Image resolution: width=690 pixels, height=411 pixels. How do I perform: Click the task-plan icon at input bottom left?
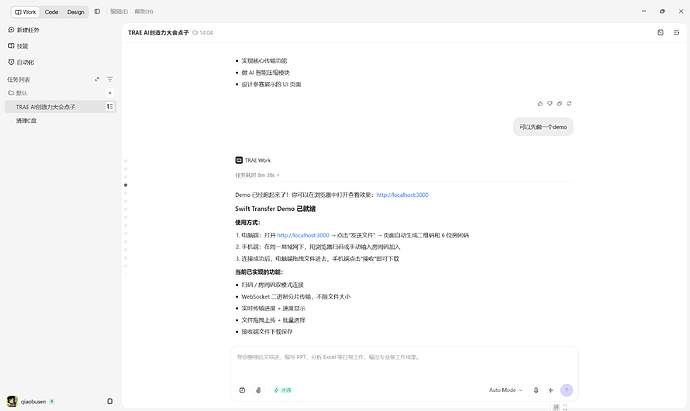[242, 390]
